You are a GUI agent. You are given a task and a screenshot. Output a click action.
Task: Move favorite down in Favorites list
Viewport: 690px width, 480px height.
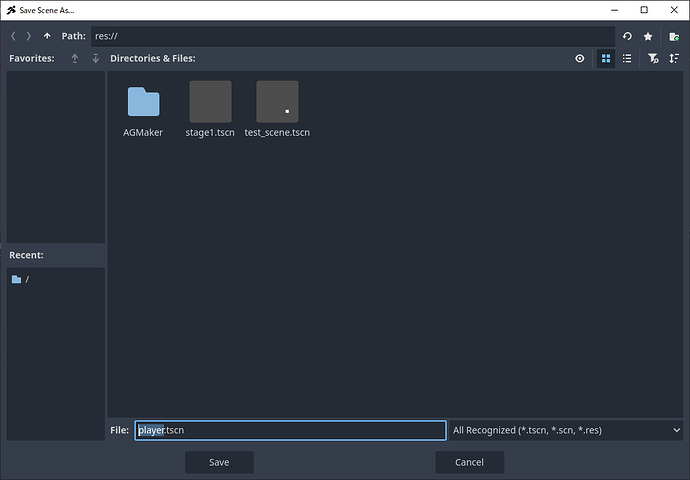[x=96, y=59]
